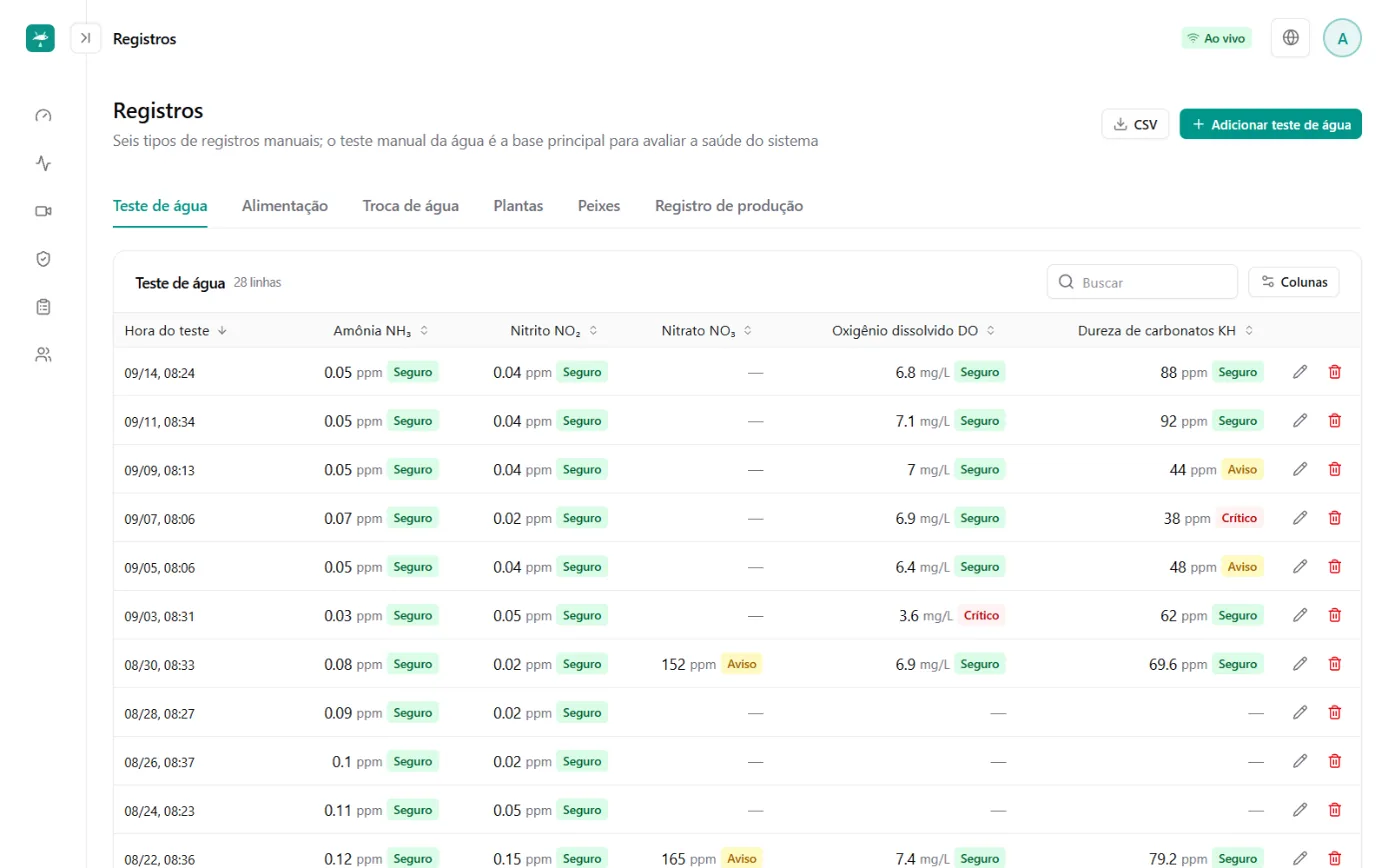Click the globe language icon
This screenshot has height=868, width=1388.
tap(1291, 38)
